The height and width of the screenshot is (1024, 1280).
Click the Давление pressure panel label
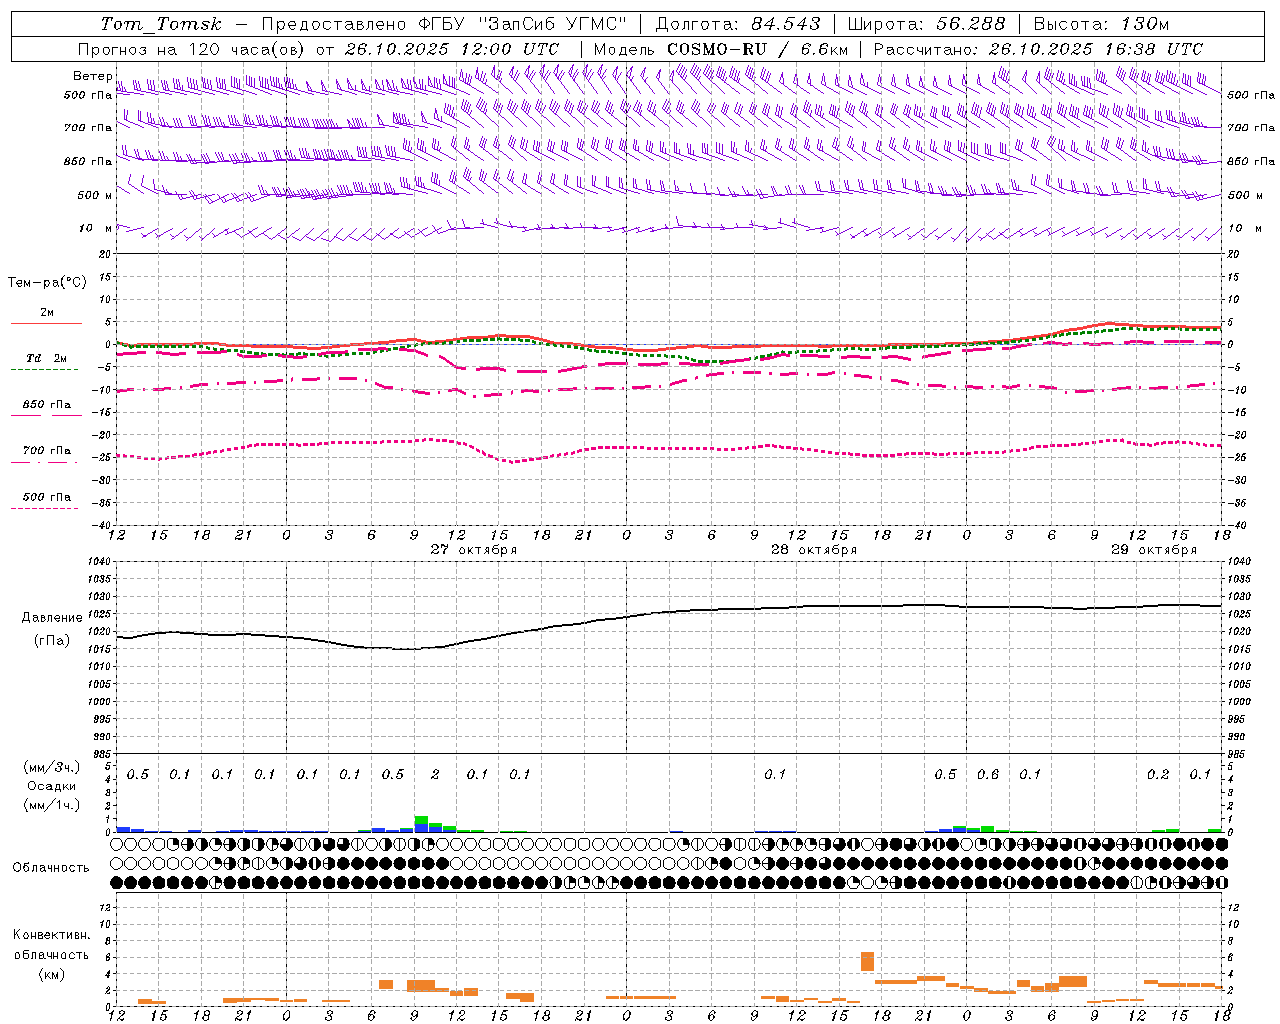click(52, 618)
